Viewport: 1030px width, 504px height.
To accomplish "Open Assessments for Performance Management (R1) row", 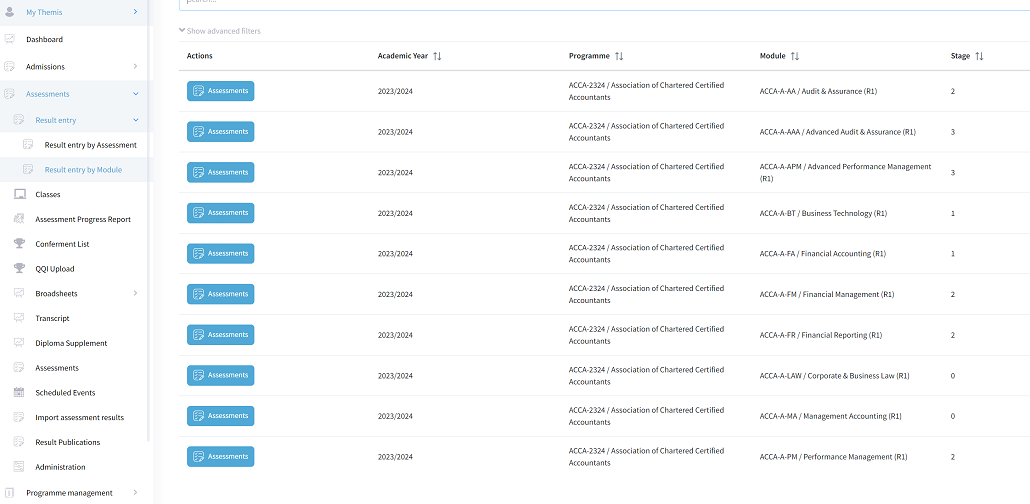I will (x=221, y=457).
